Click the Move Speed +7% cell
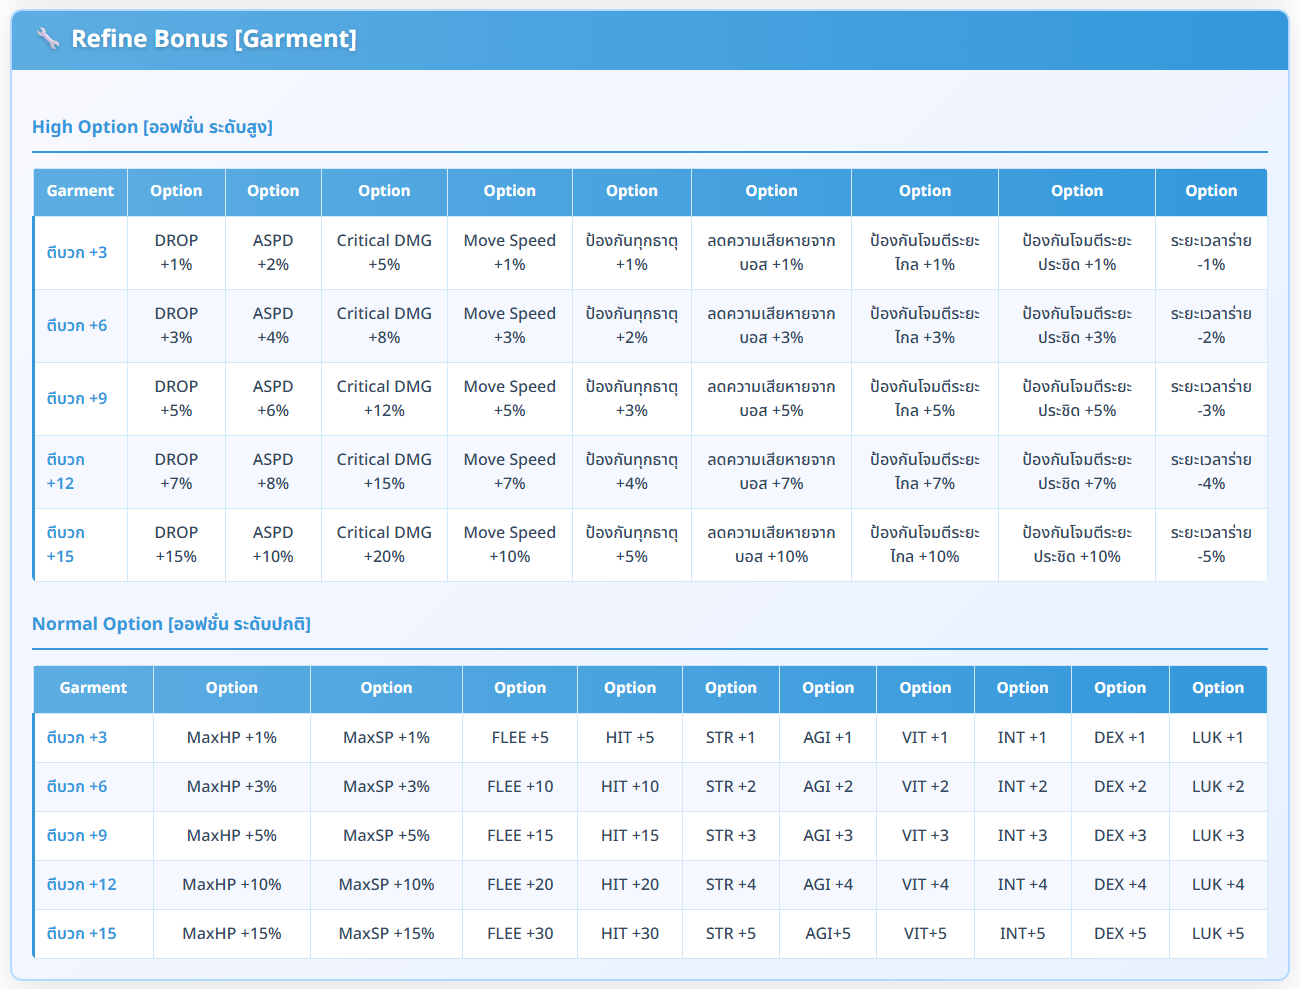 click(x=509, y=471)
